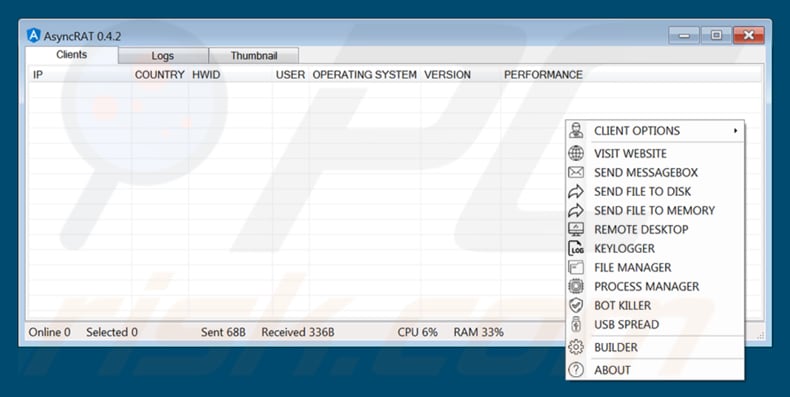Click the envelope icon for Send Messagebox
790x397 pixels.
tap(576, 172)
